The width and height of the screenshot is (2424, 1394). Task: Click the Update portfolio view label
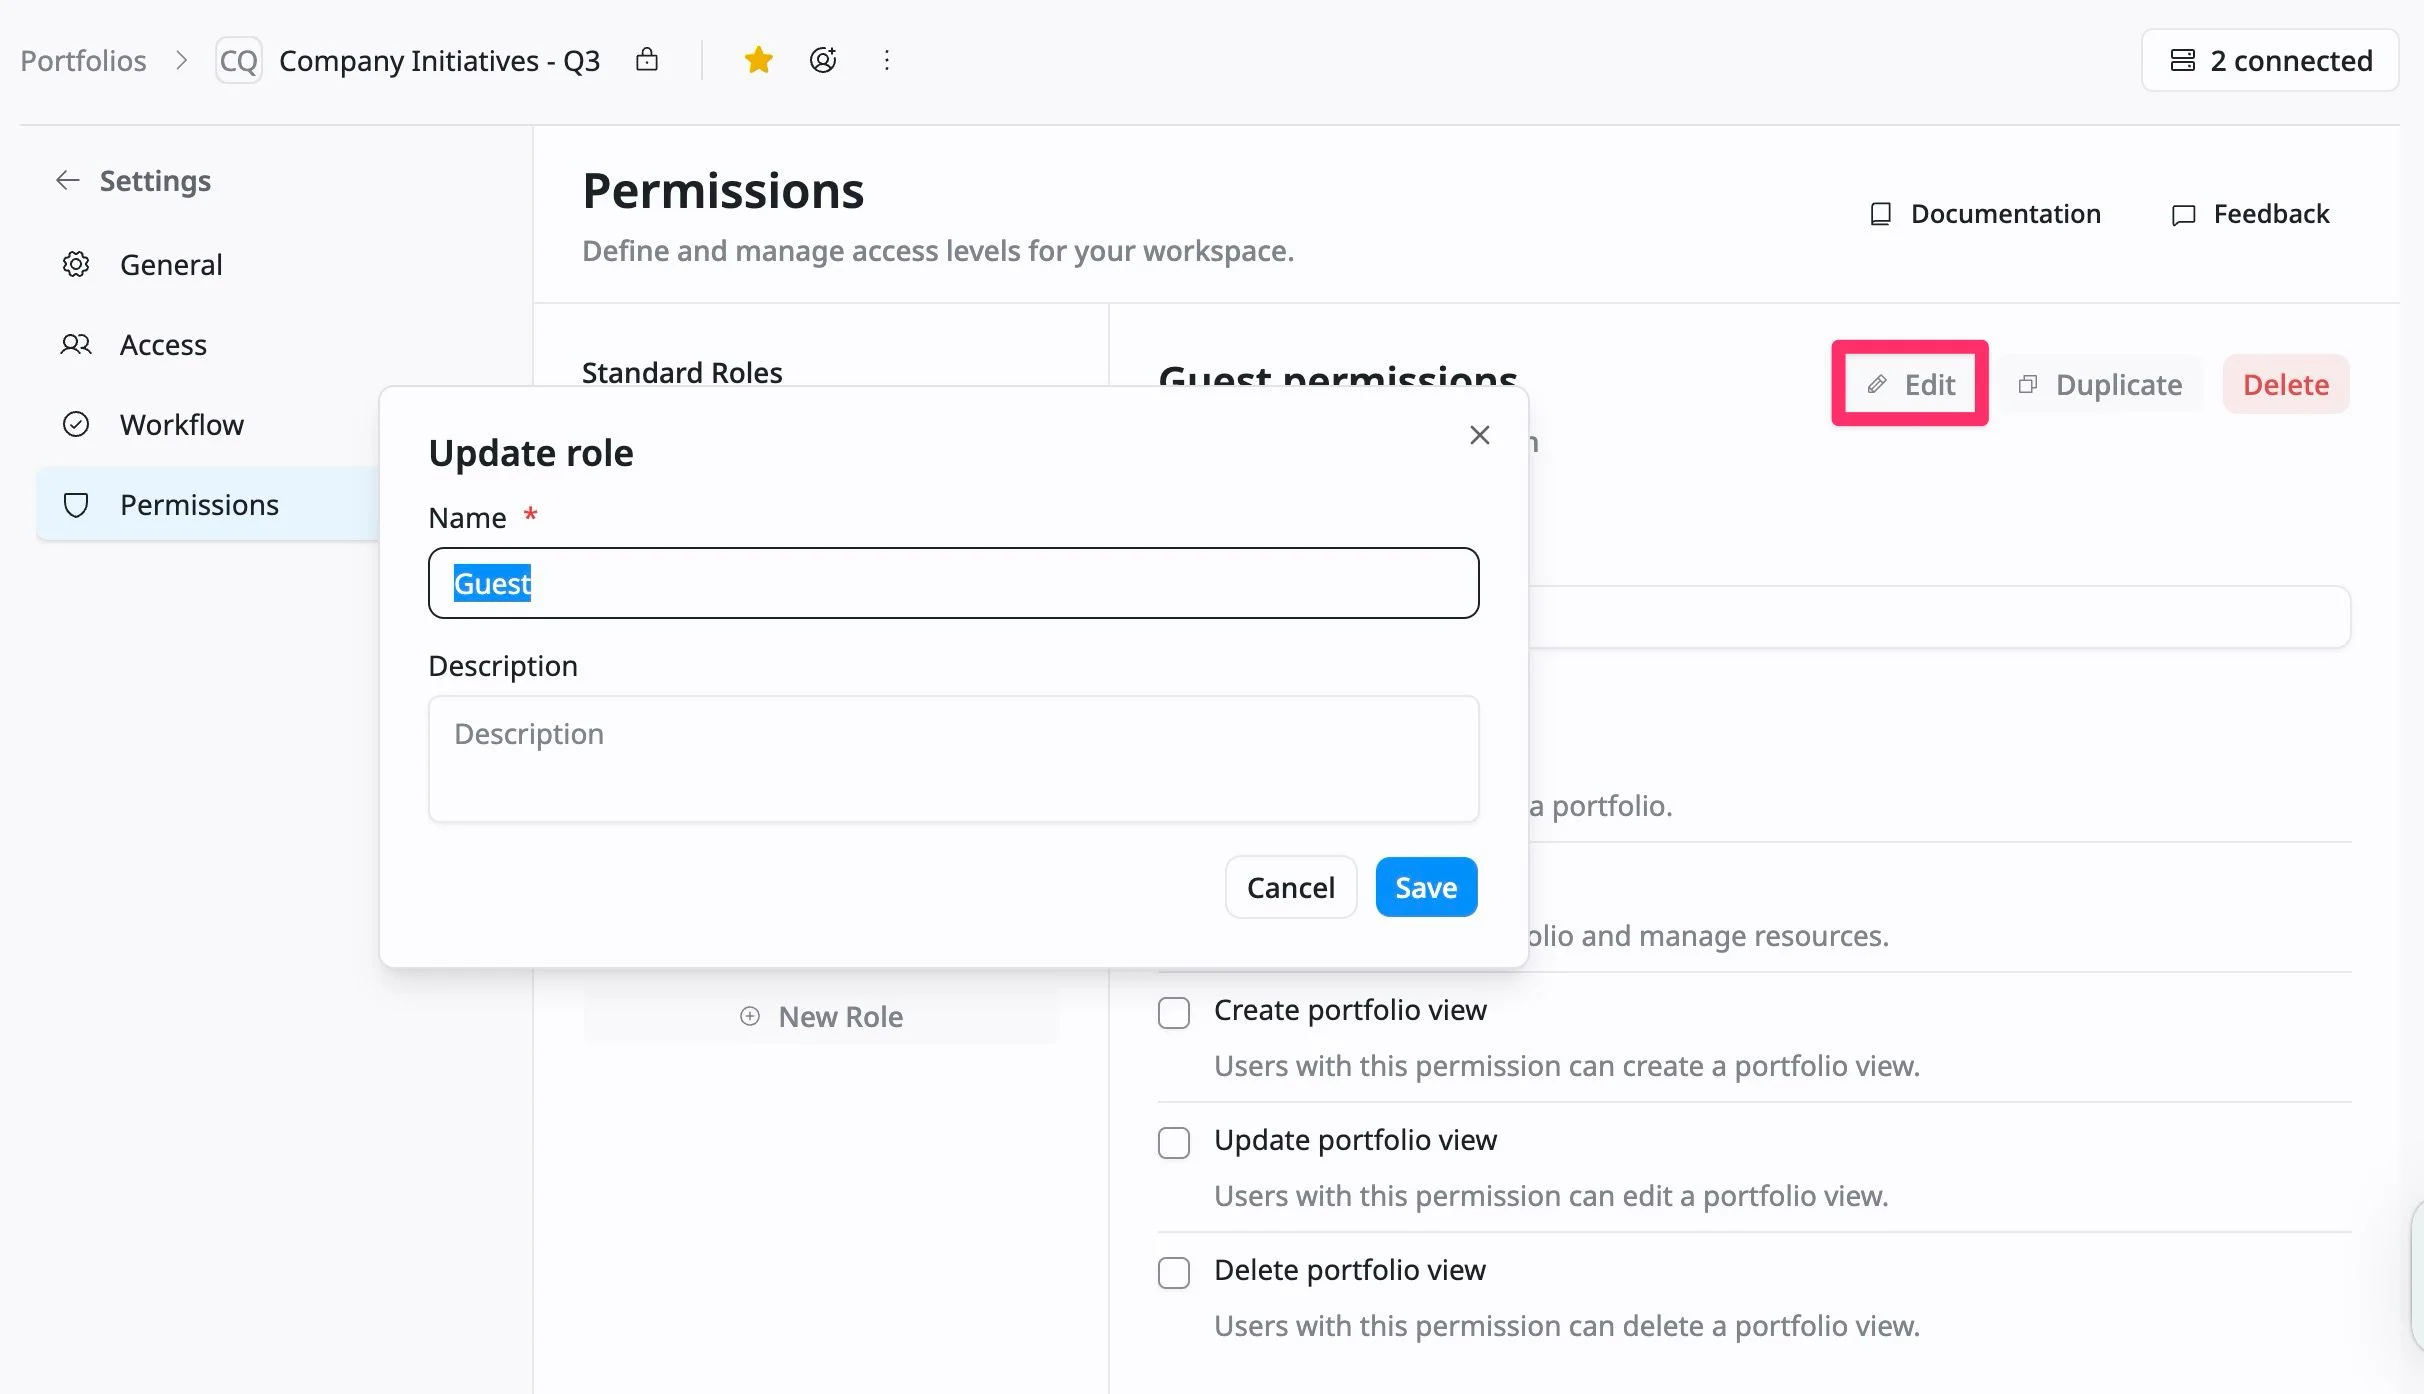click(1355, 1140)
